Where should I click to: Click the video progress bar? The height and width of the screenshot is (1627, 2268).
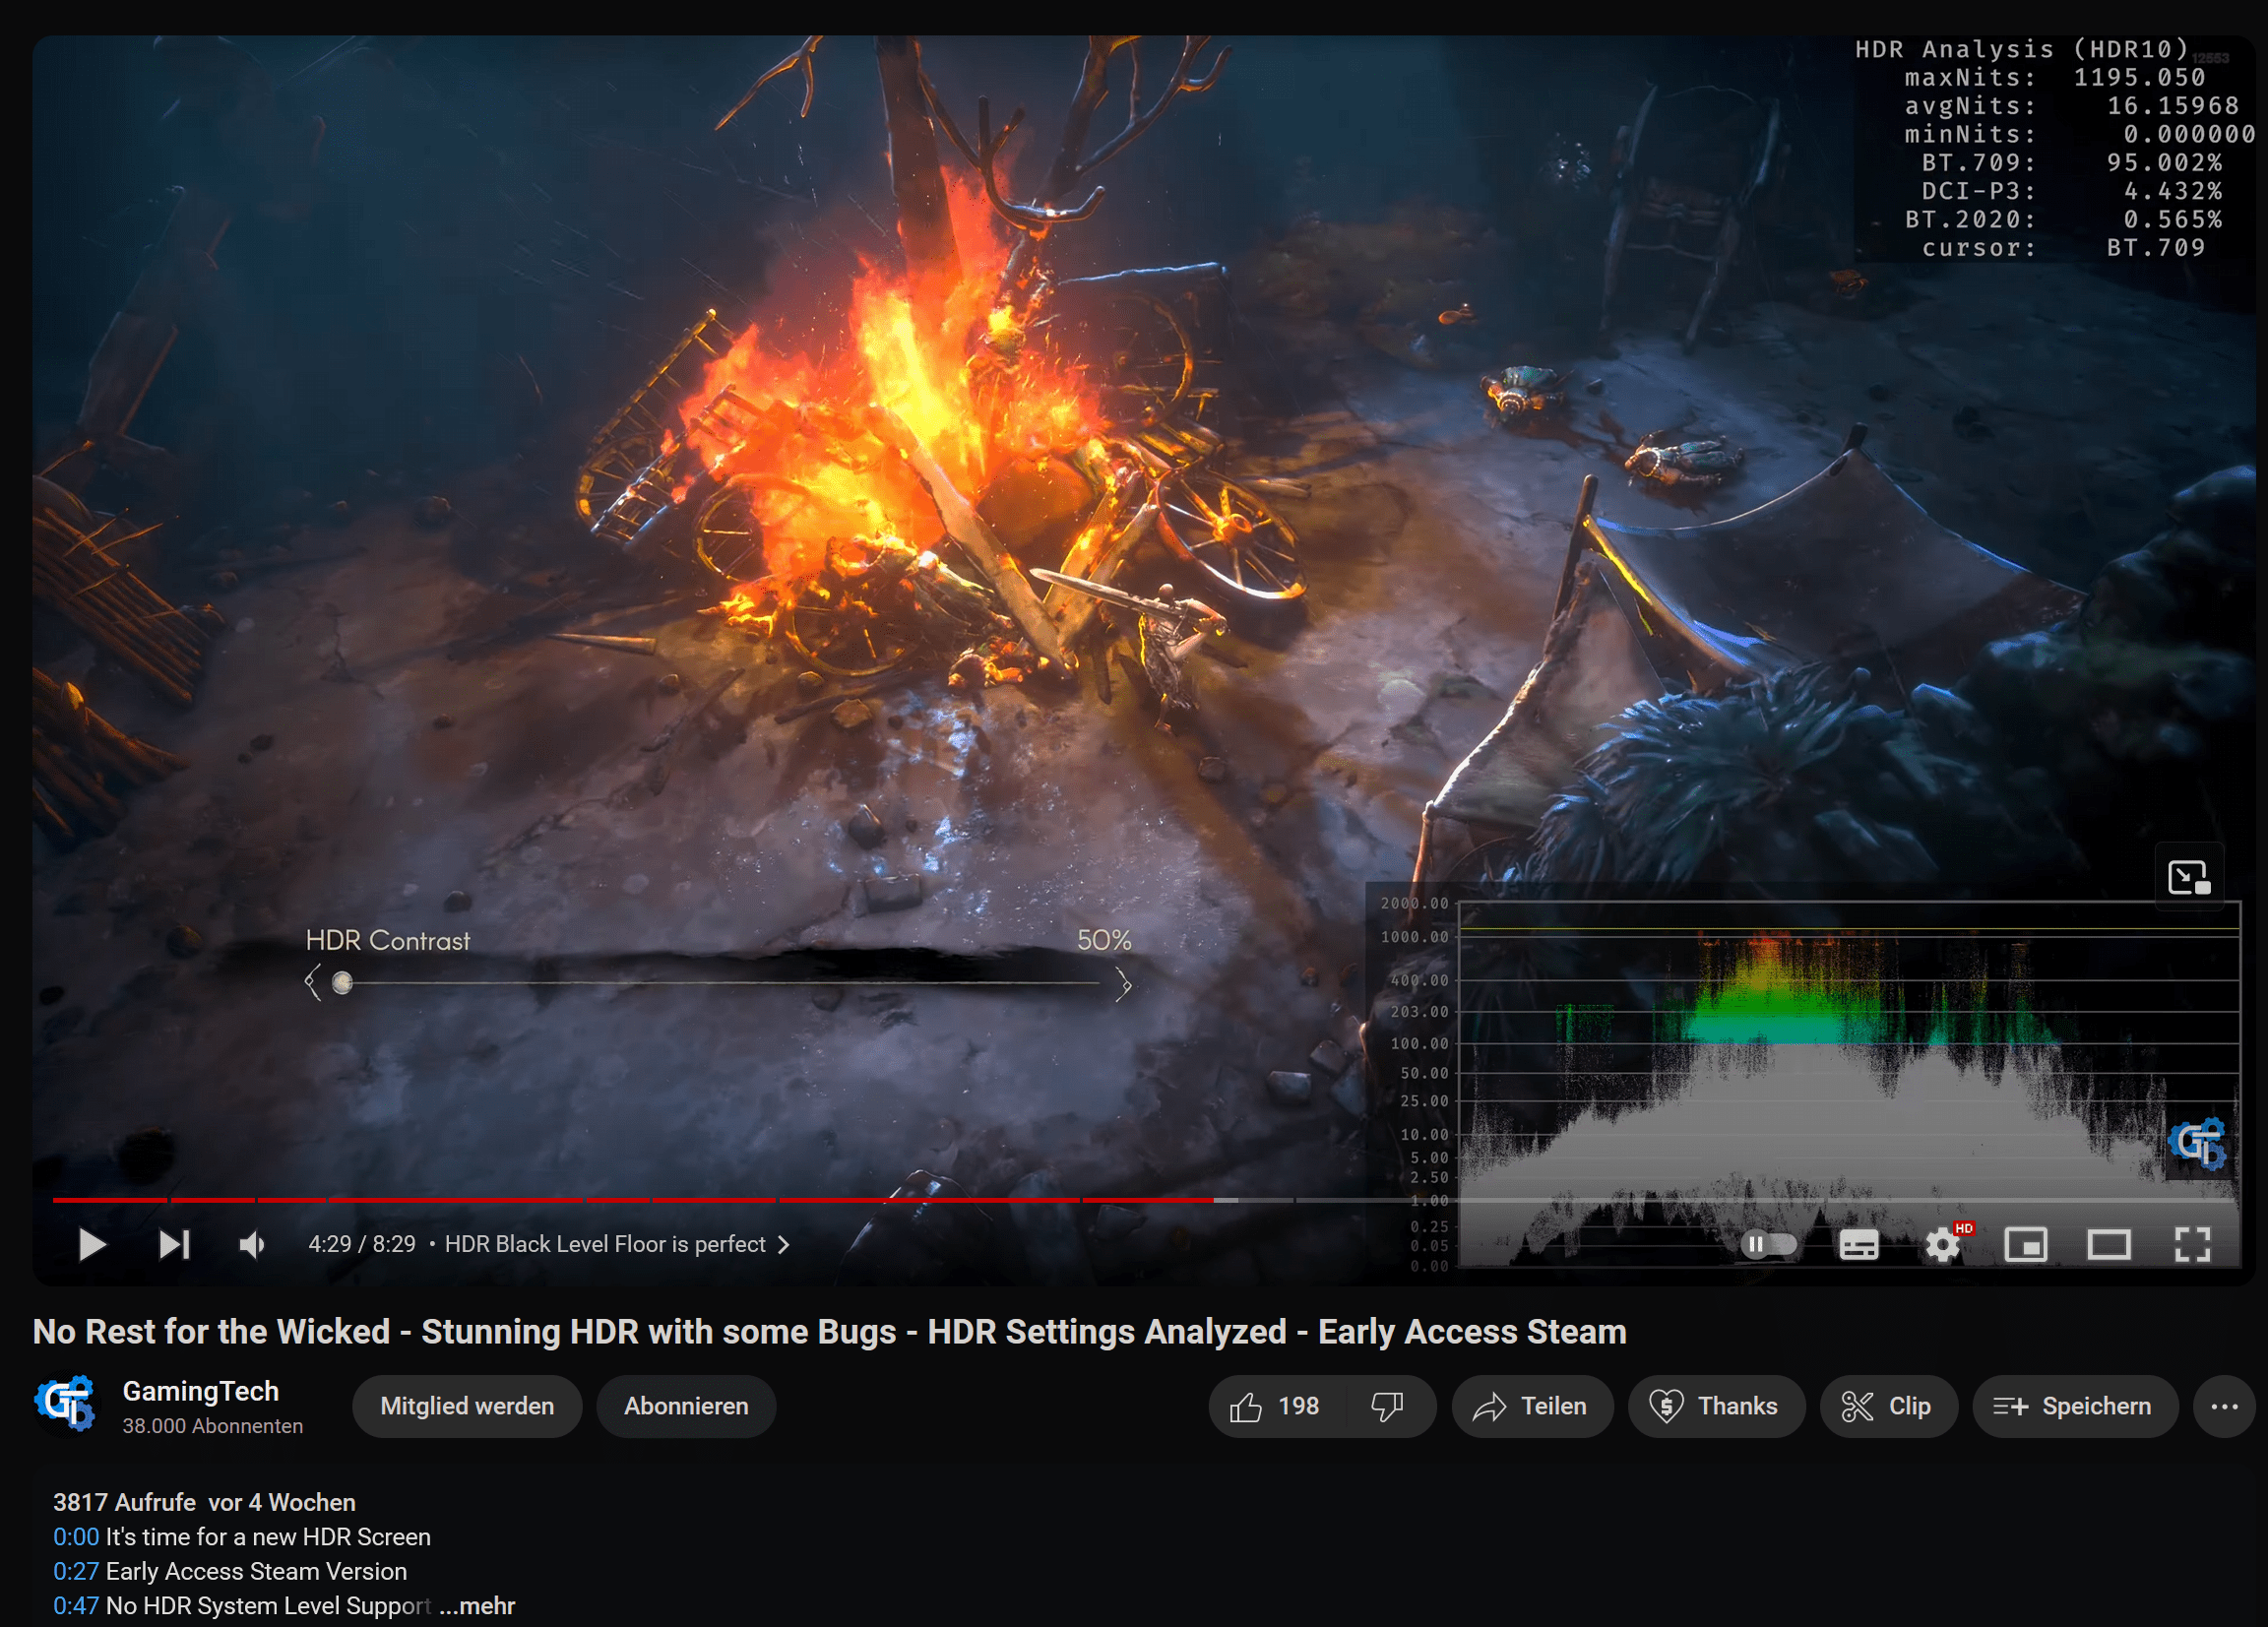point(1144,1199)
